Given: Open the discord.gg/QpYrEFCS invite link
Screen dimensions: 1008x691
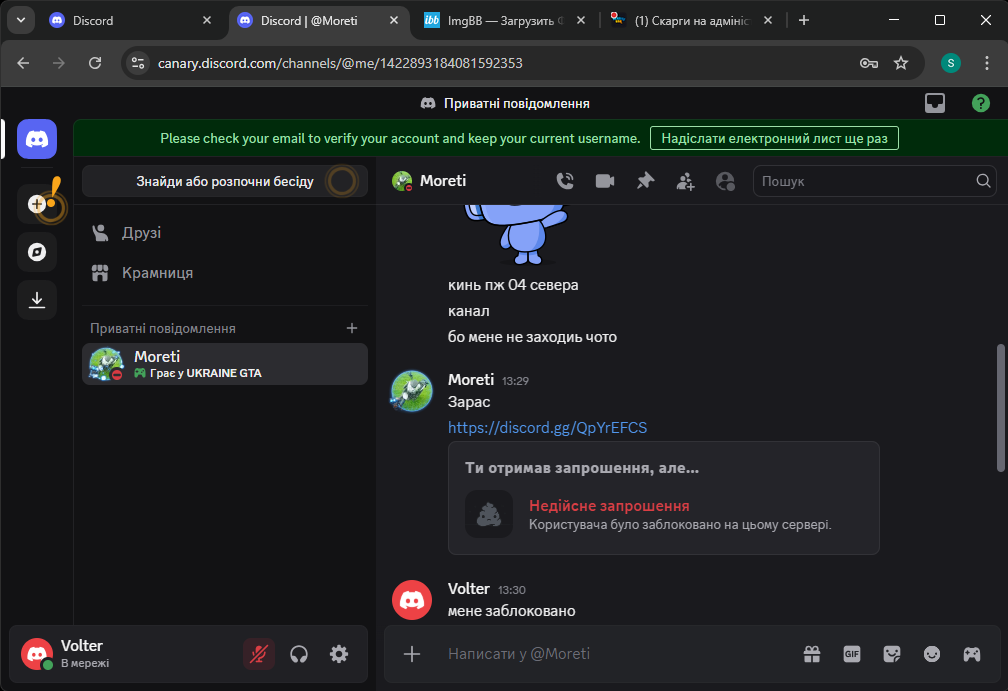Looking at the screenshot, I should pyautogui.click(x=547, y=427).
